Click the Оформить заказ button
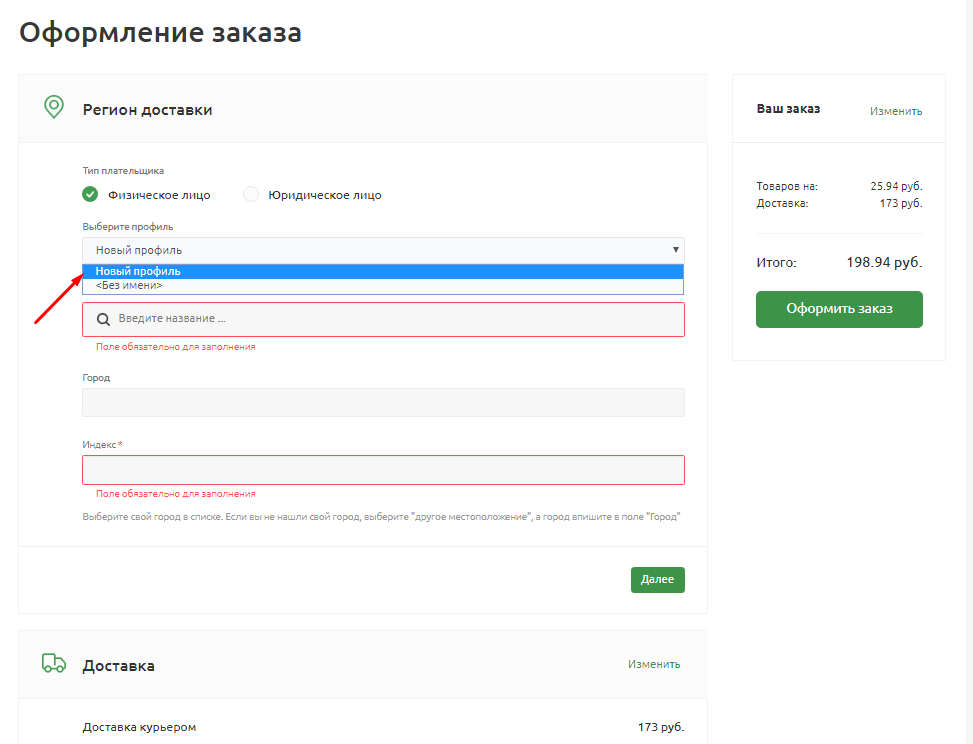The image size is (973, 744). coord(839,309)
